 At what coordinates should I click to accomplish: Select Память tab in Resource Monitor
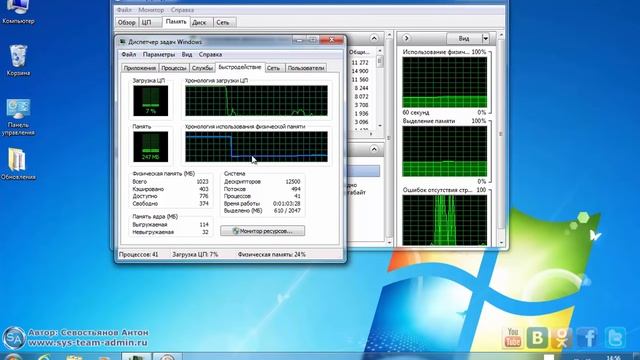click(176, 22)
